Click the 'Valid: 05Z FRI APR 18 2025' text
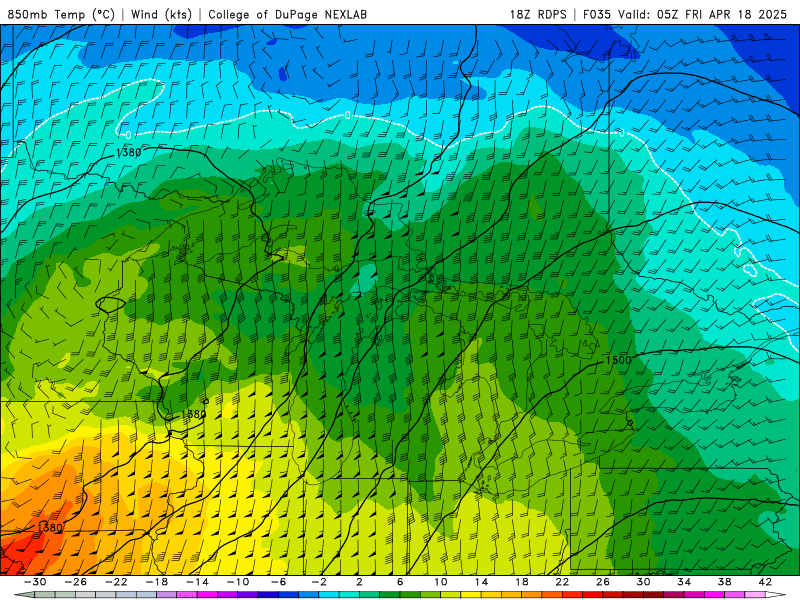 pyautogui.click(x=703, y=14)
